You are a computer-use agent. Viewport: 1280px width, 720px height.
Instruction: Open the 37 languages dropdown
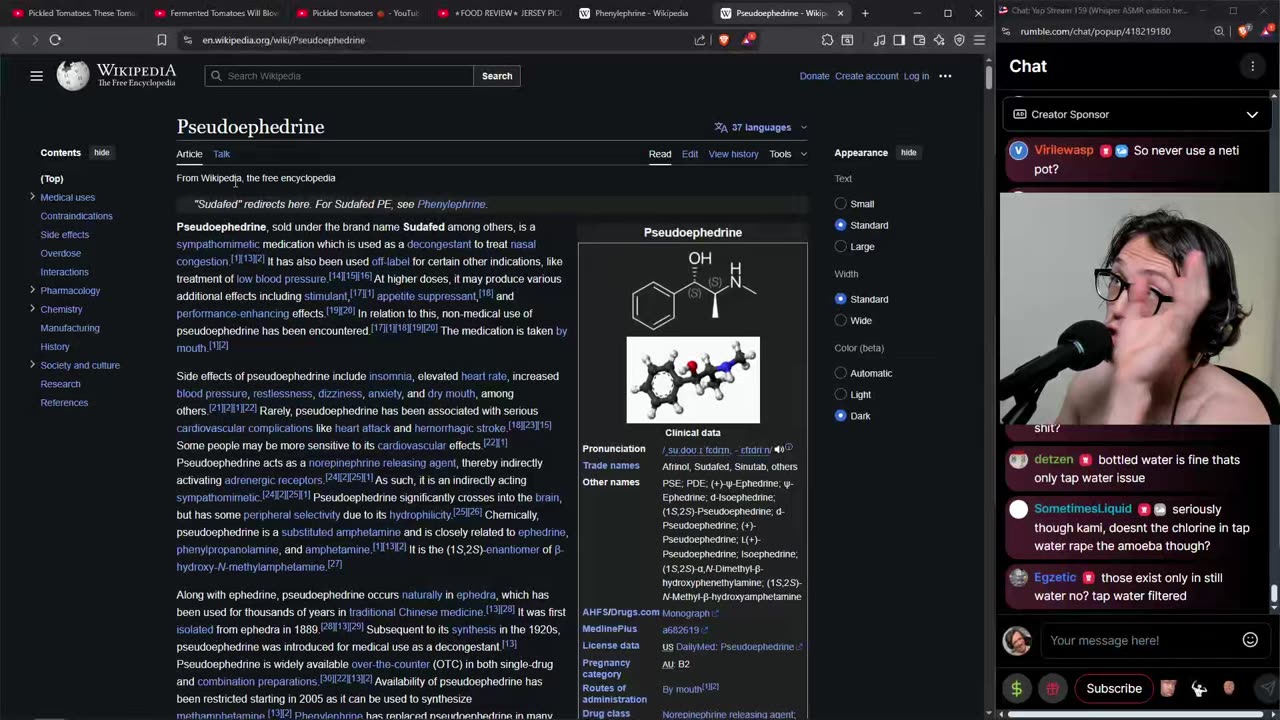[761, 127]
